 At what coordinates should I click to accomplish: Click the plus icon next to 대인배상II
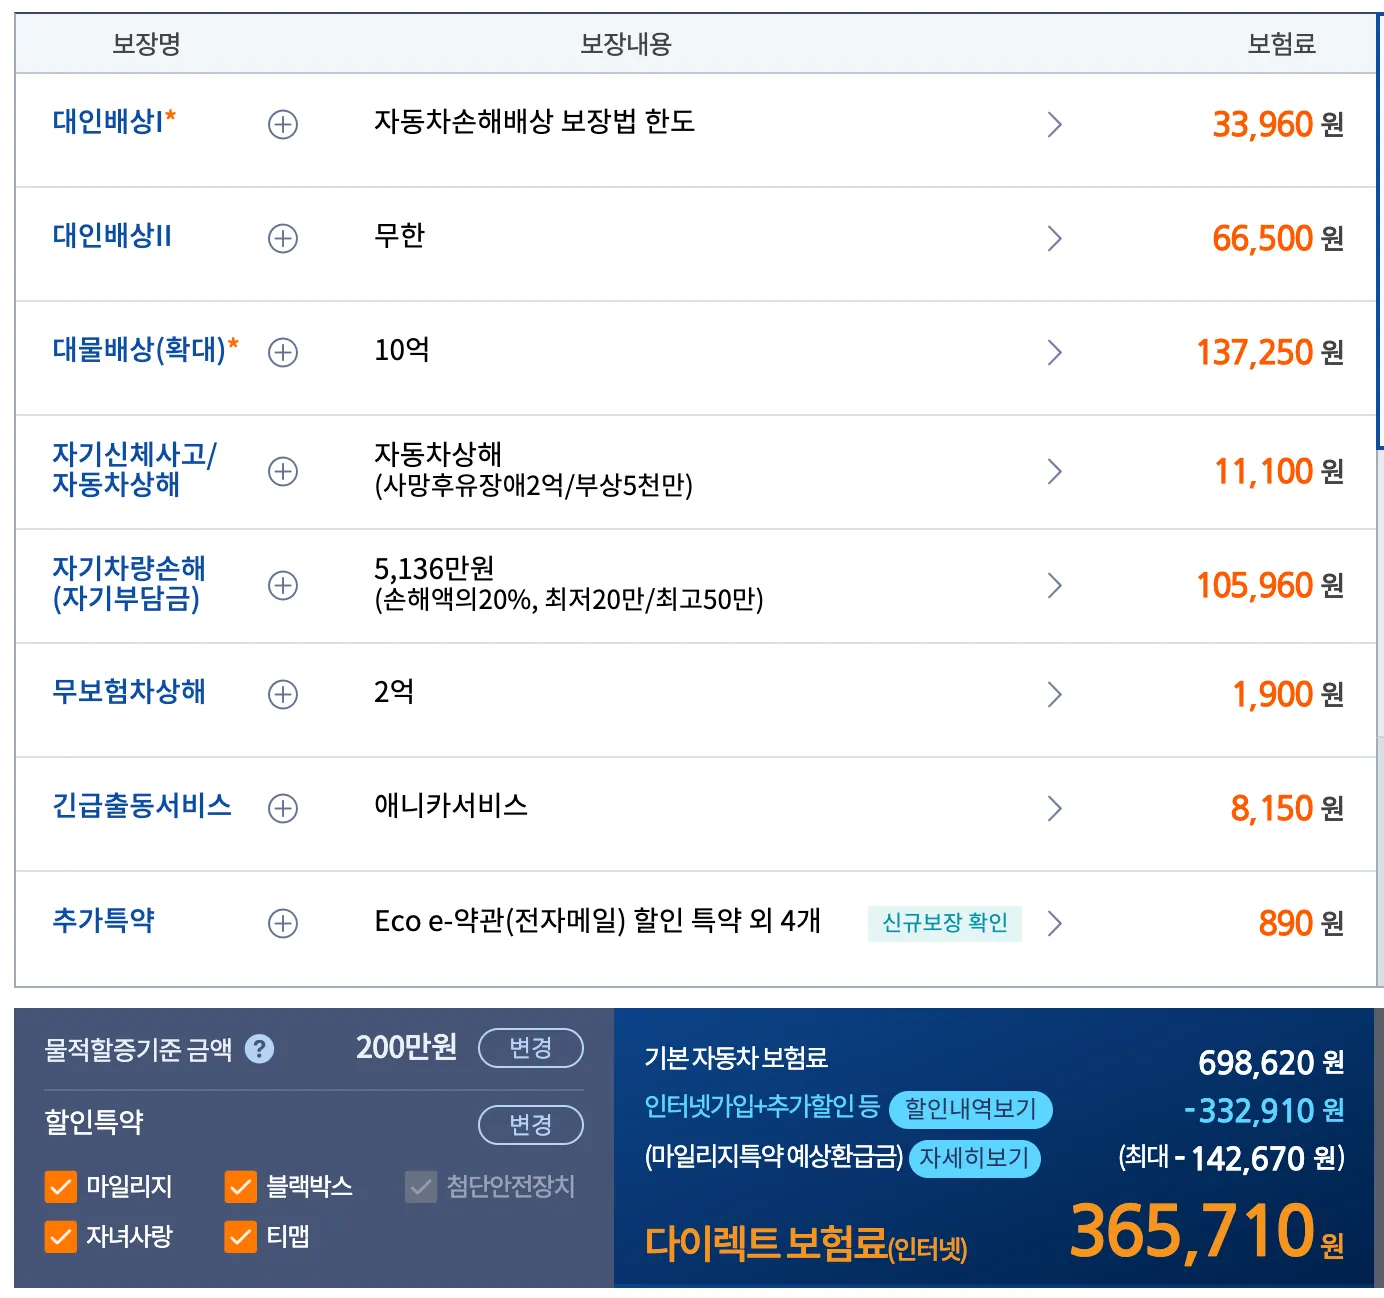pos(281,238)
